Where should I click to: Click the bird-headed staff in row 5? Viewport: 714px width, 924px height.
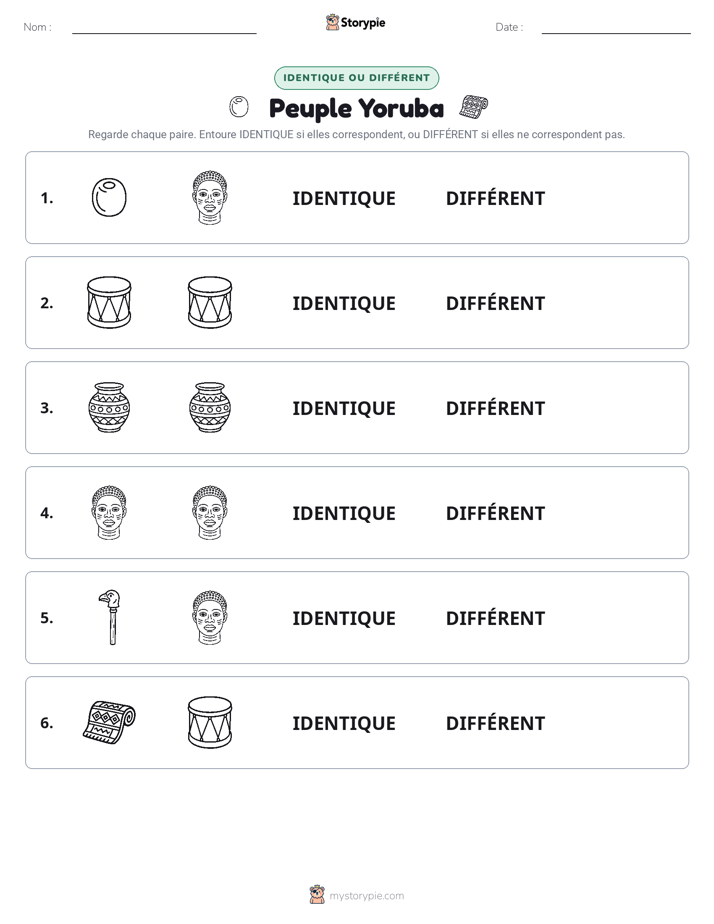pos(110,618)
